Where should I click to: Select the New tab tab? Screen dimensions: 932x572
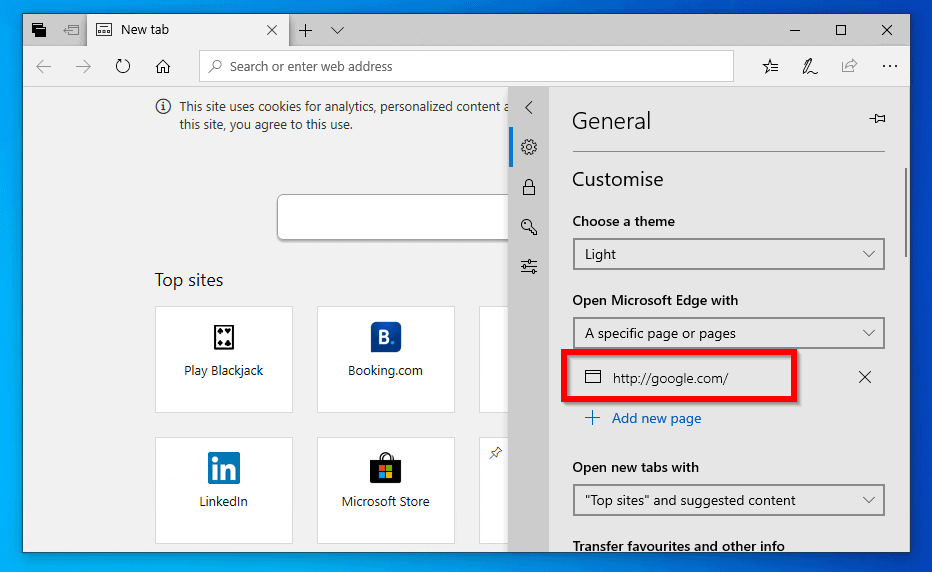tap(188, 30)
